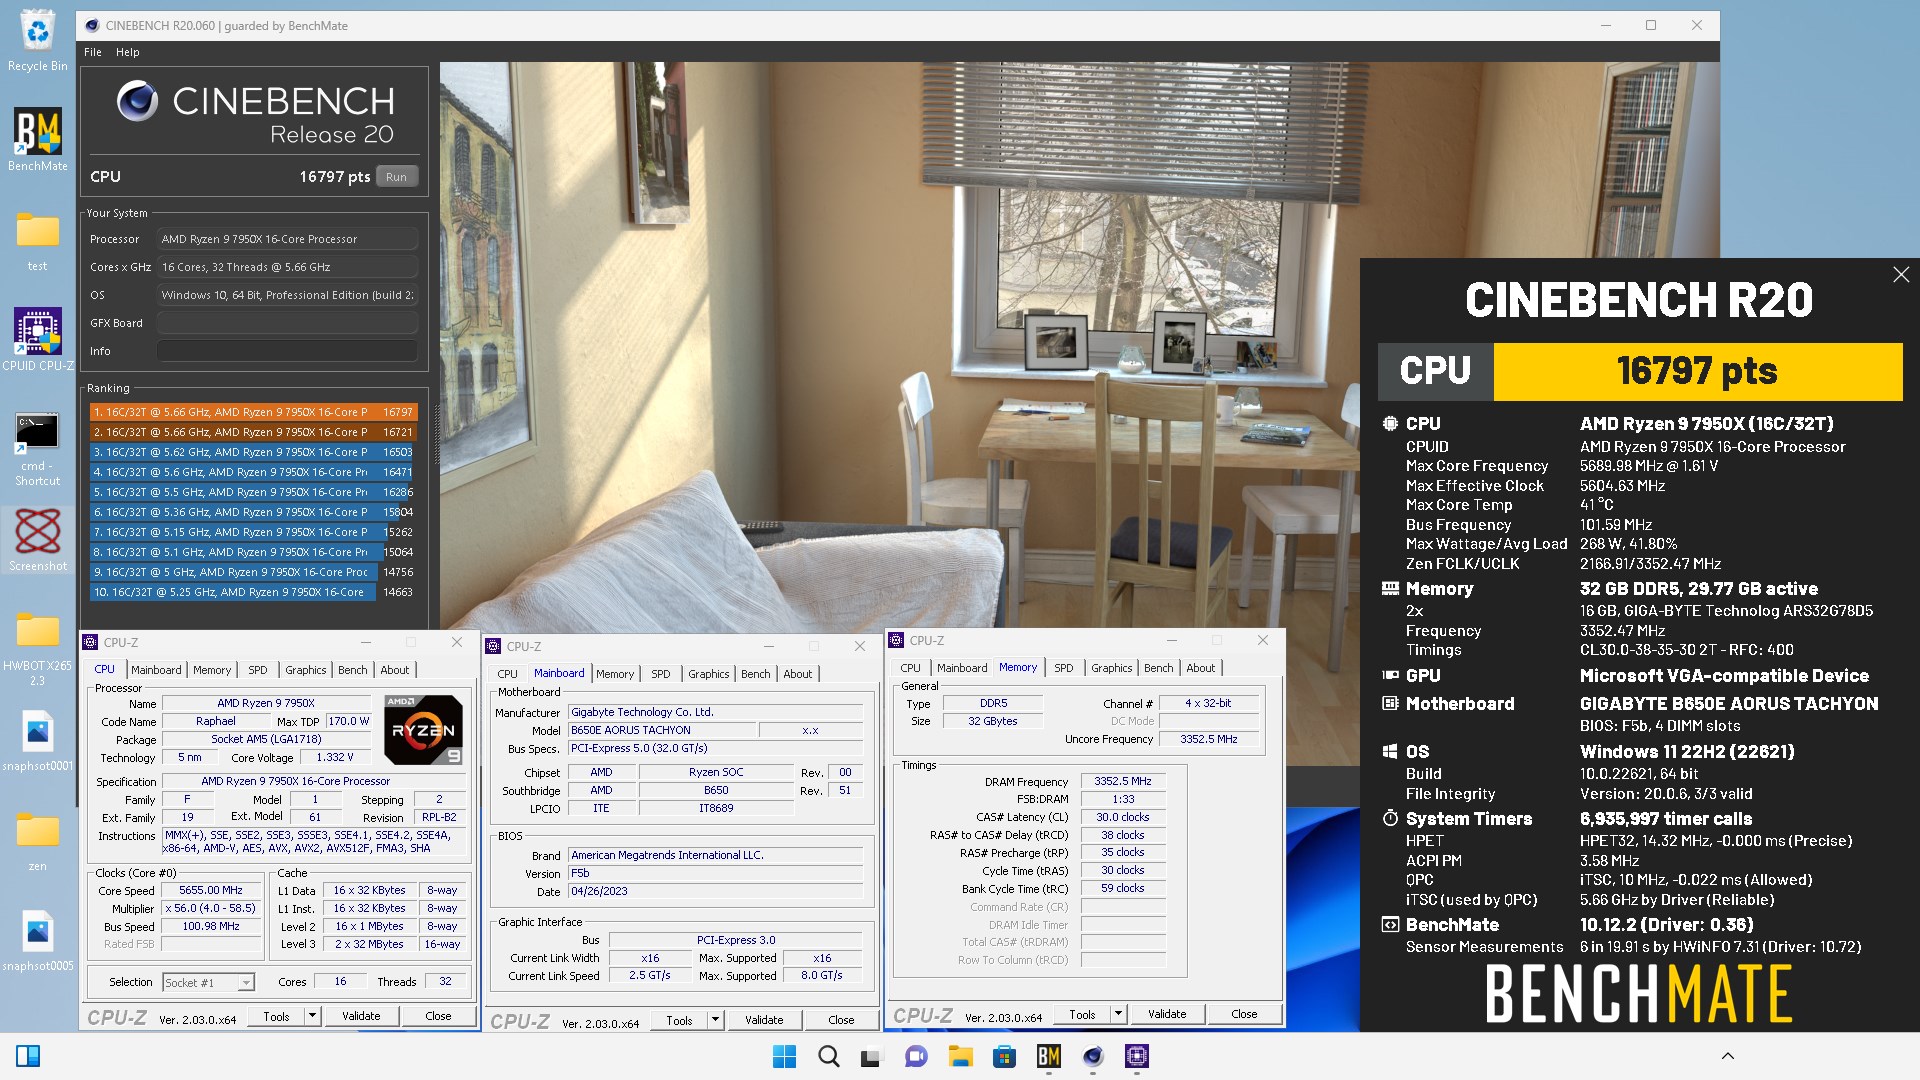Select ranking entry 2 scoring 16721
The width and height of the screenshot is (1920, 1080).
coord(253,432)
